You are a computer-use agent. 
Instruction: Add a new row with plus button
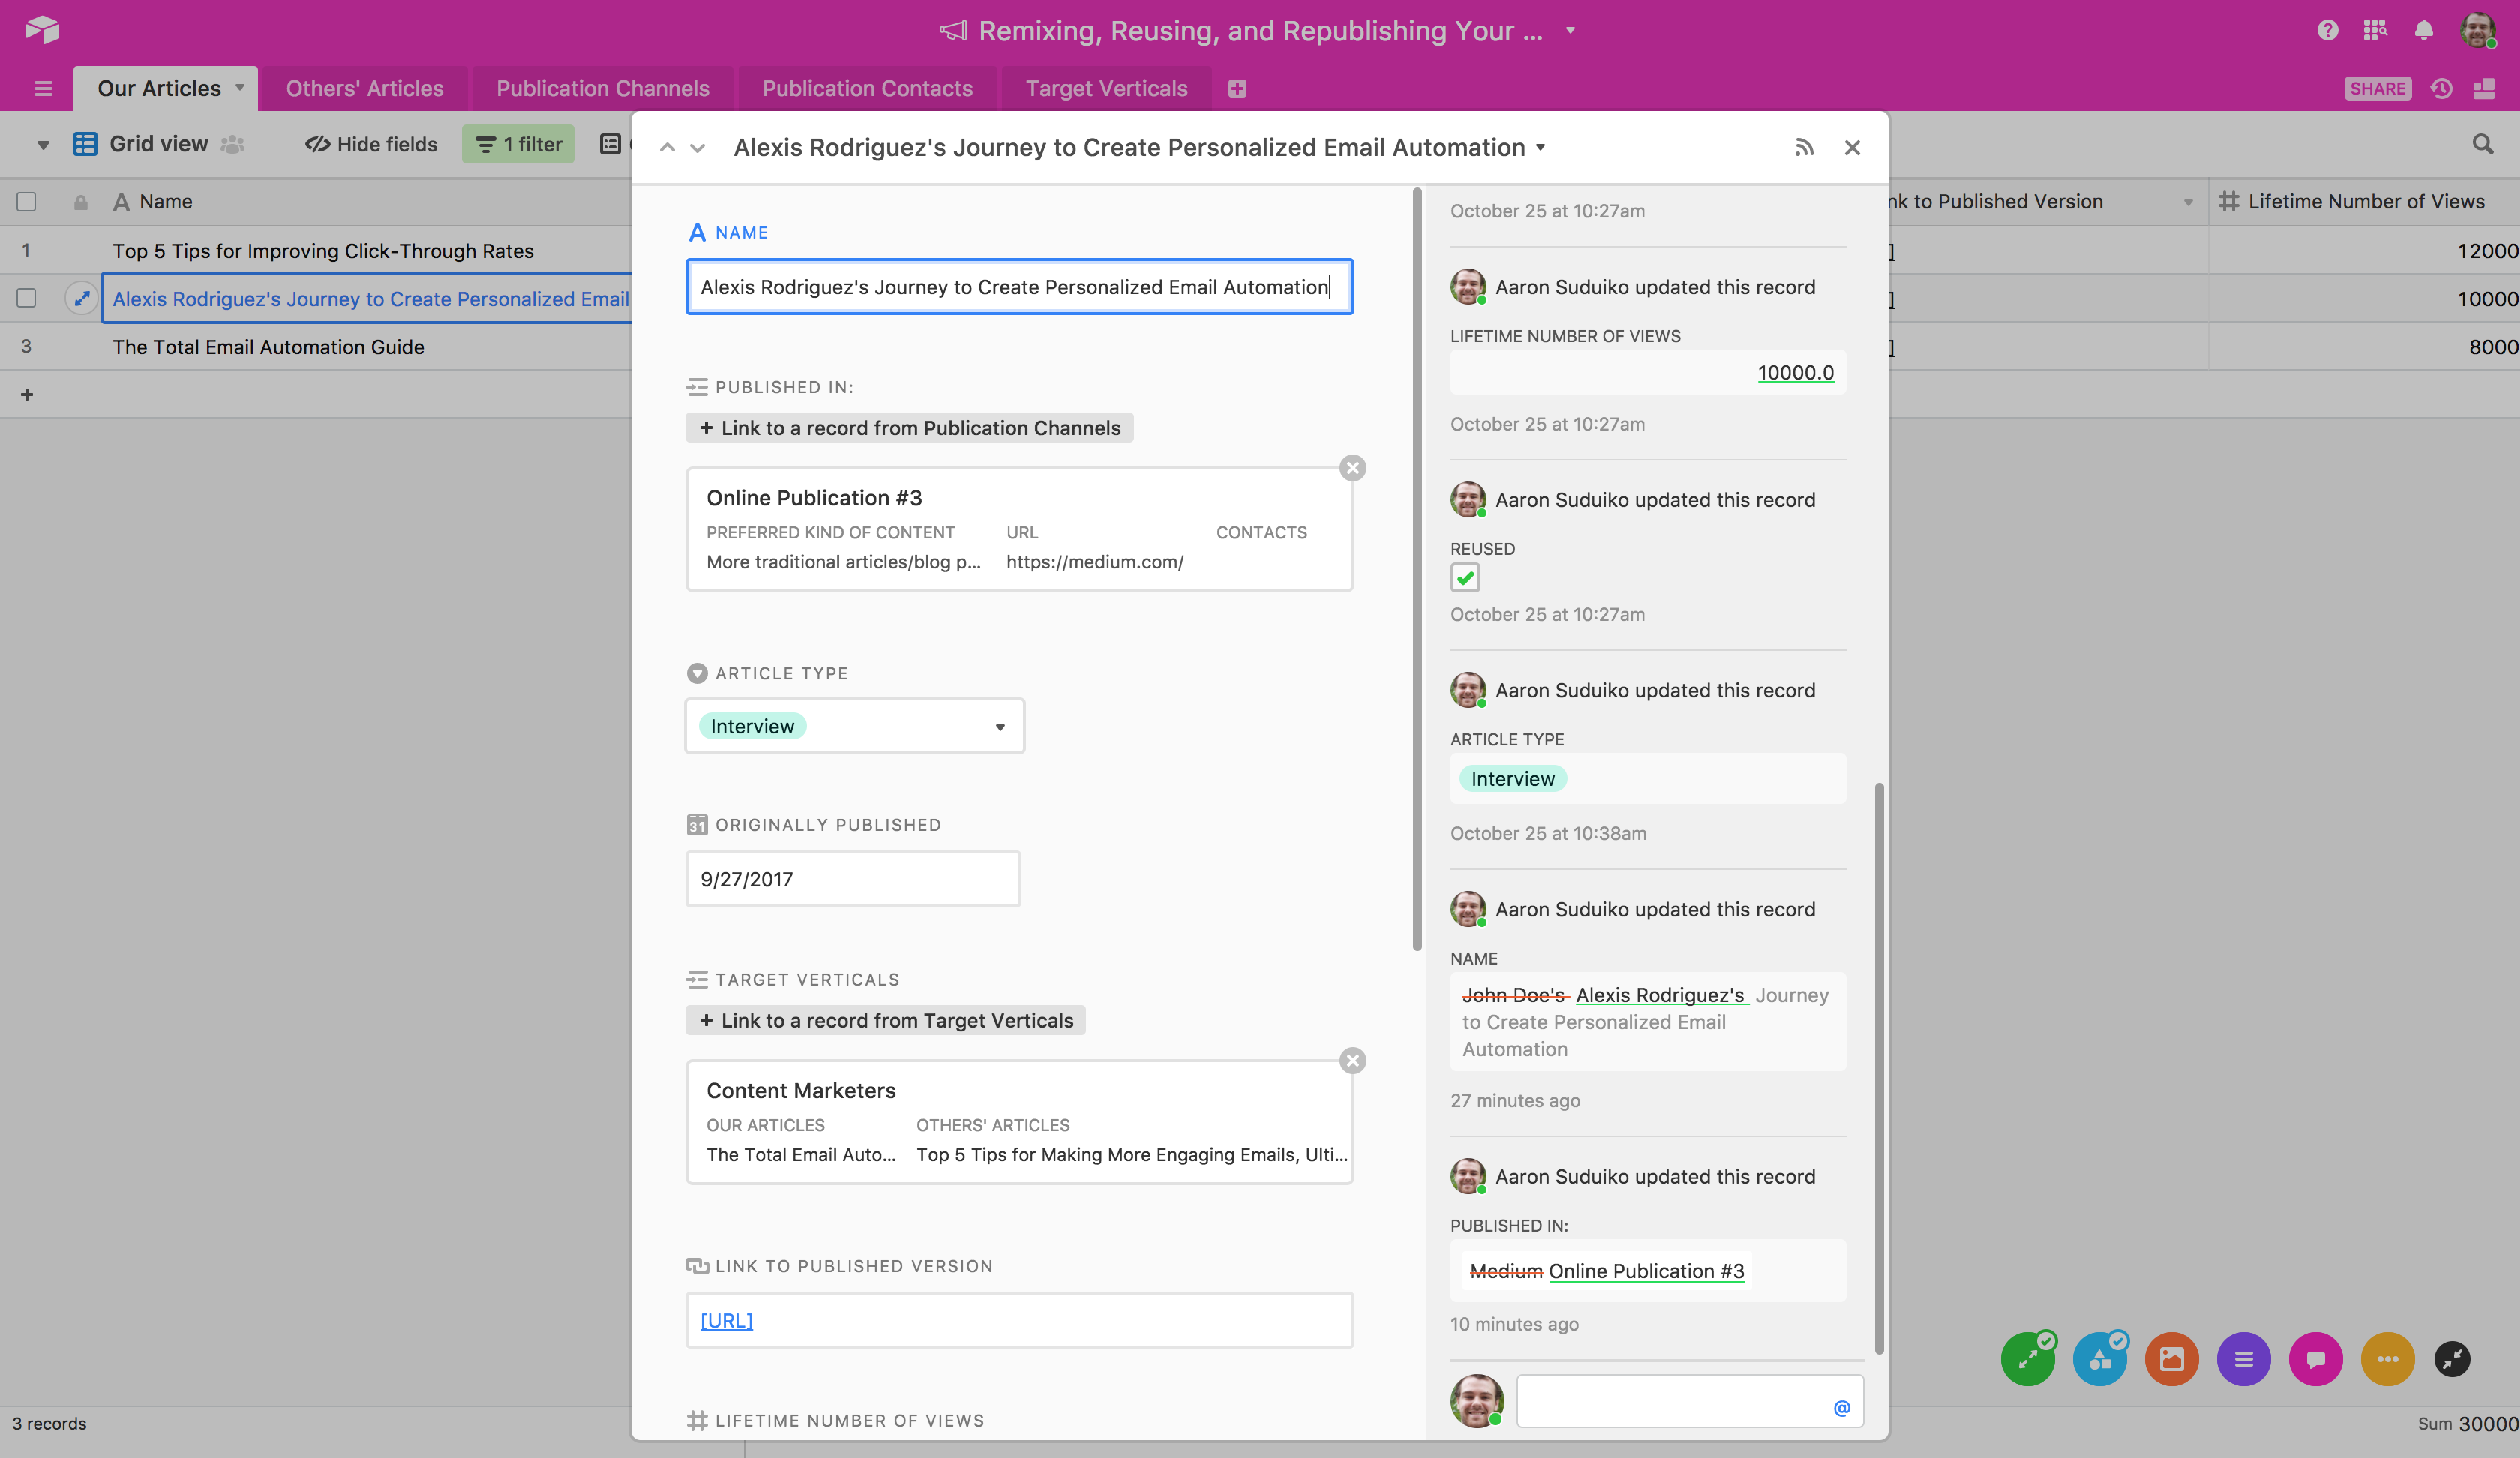(x=27, y=394)
